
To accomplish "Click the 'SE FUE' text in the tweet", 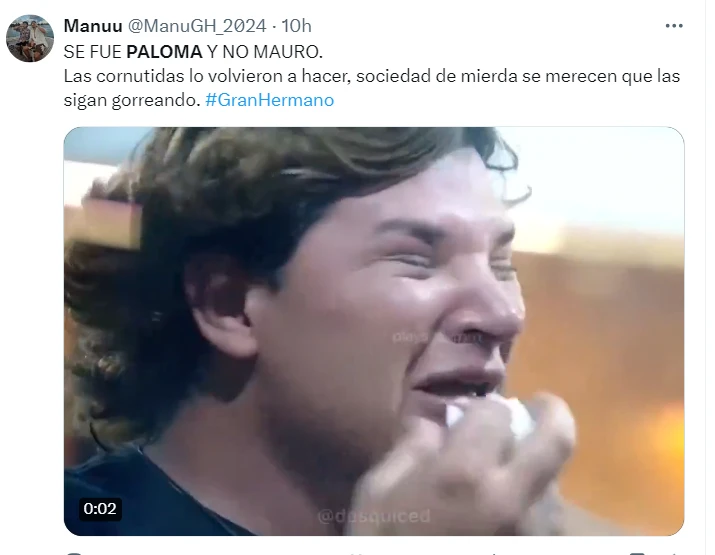I will (93, 52).
